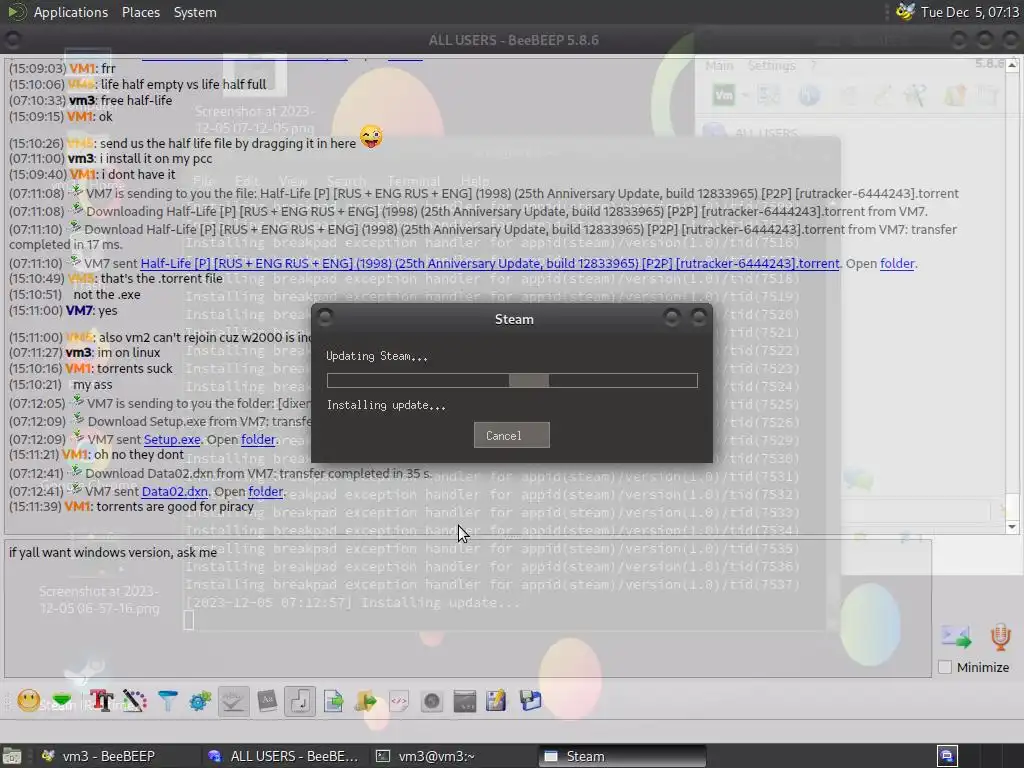The width and height of the screenshot is (1024, 768).
Task: Click the send folder icon with green arrow
Action: (x=366, y=701)
